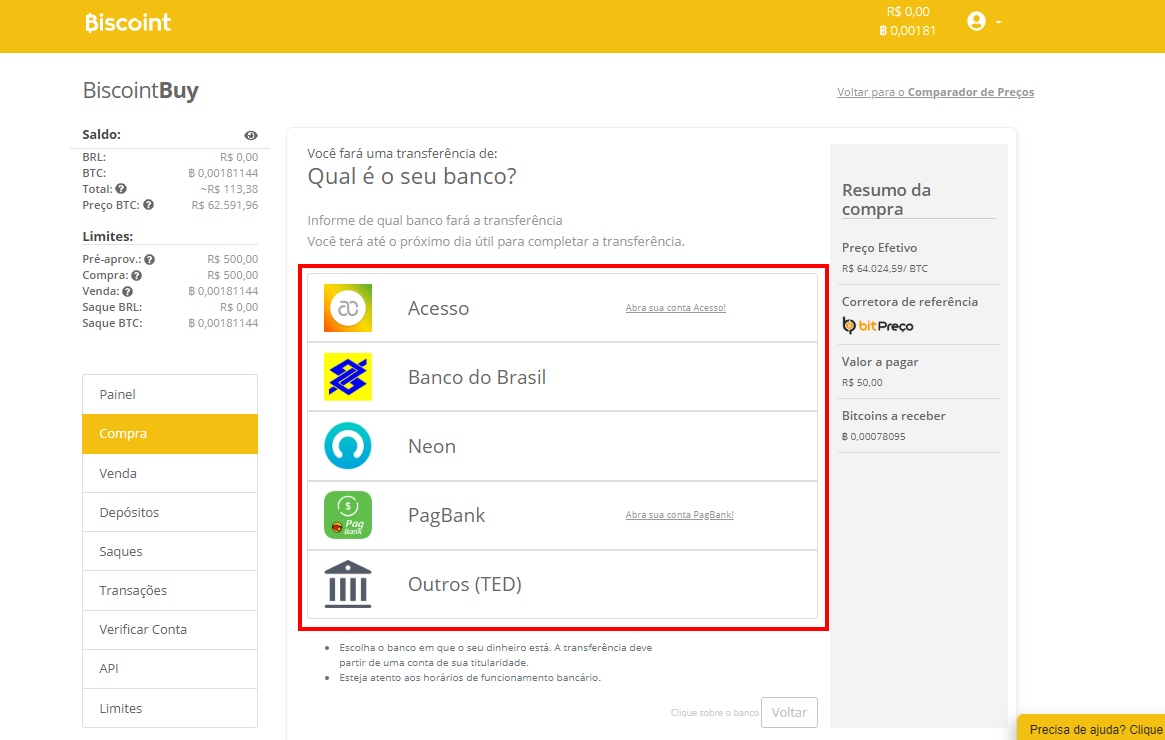Open Verificar Conta in the side menu

(x=170, y=629)
